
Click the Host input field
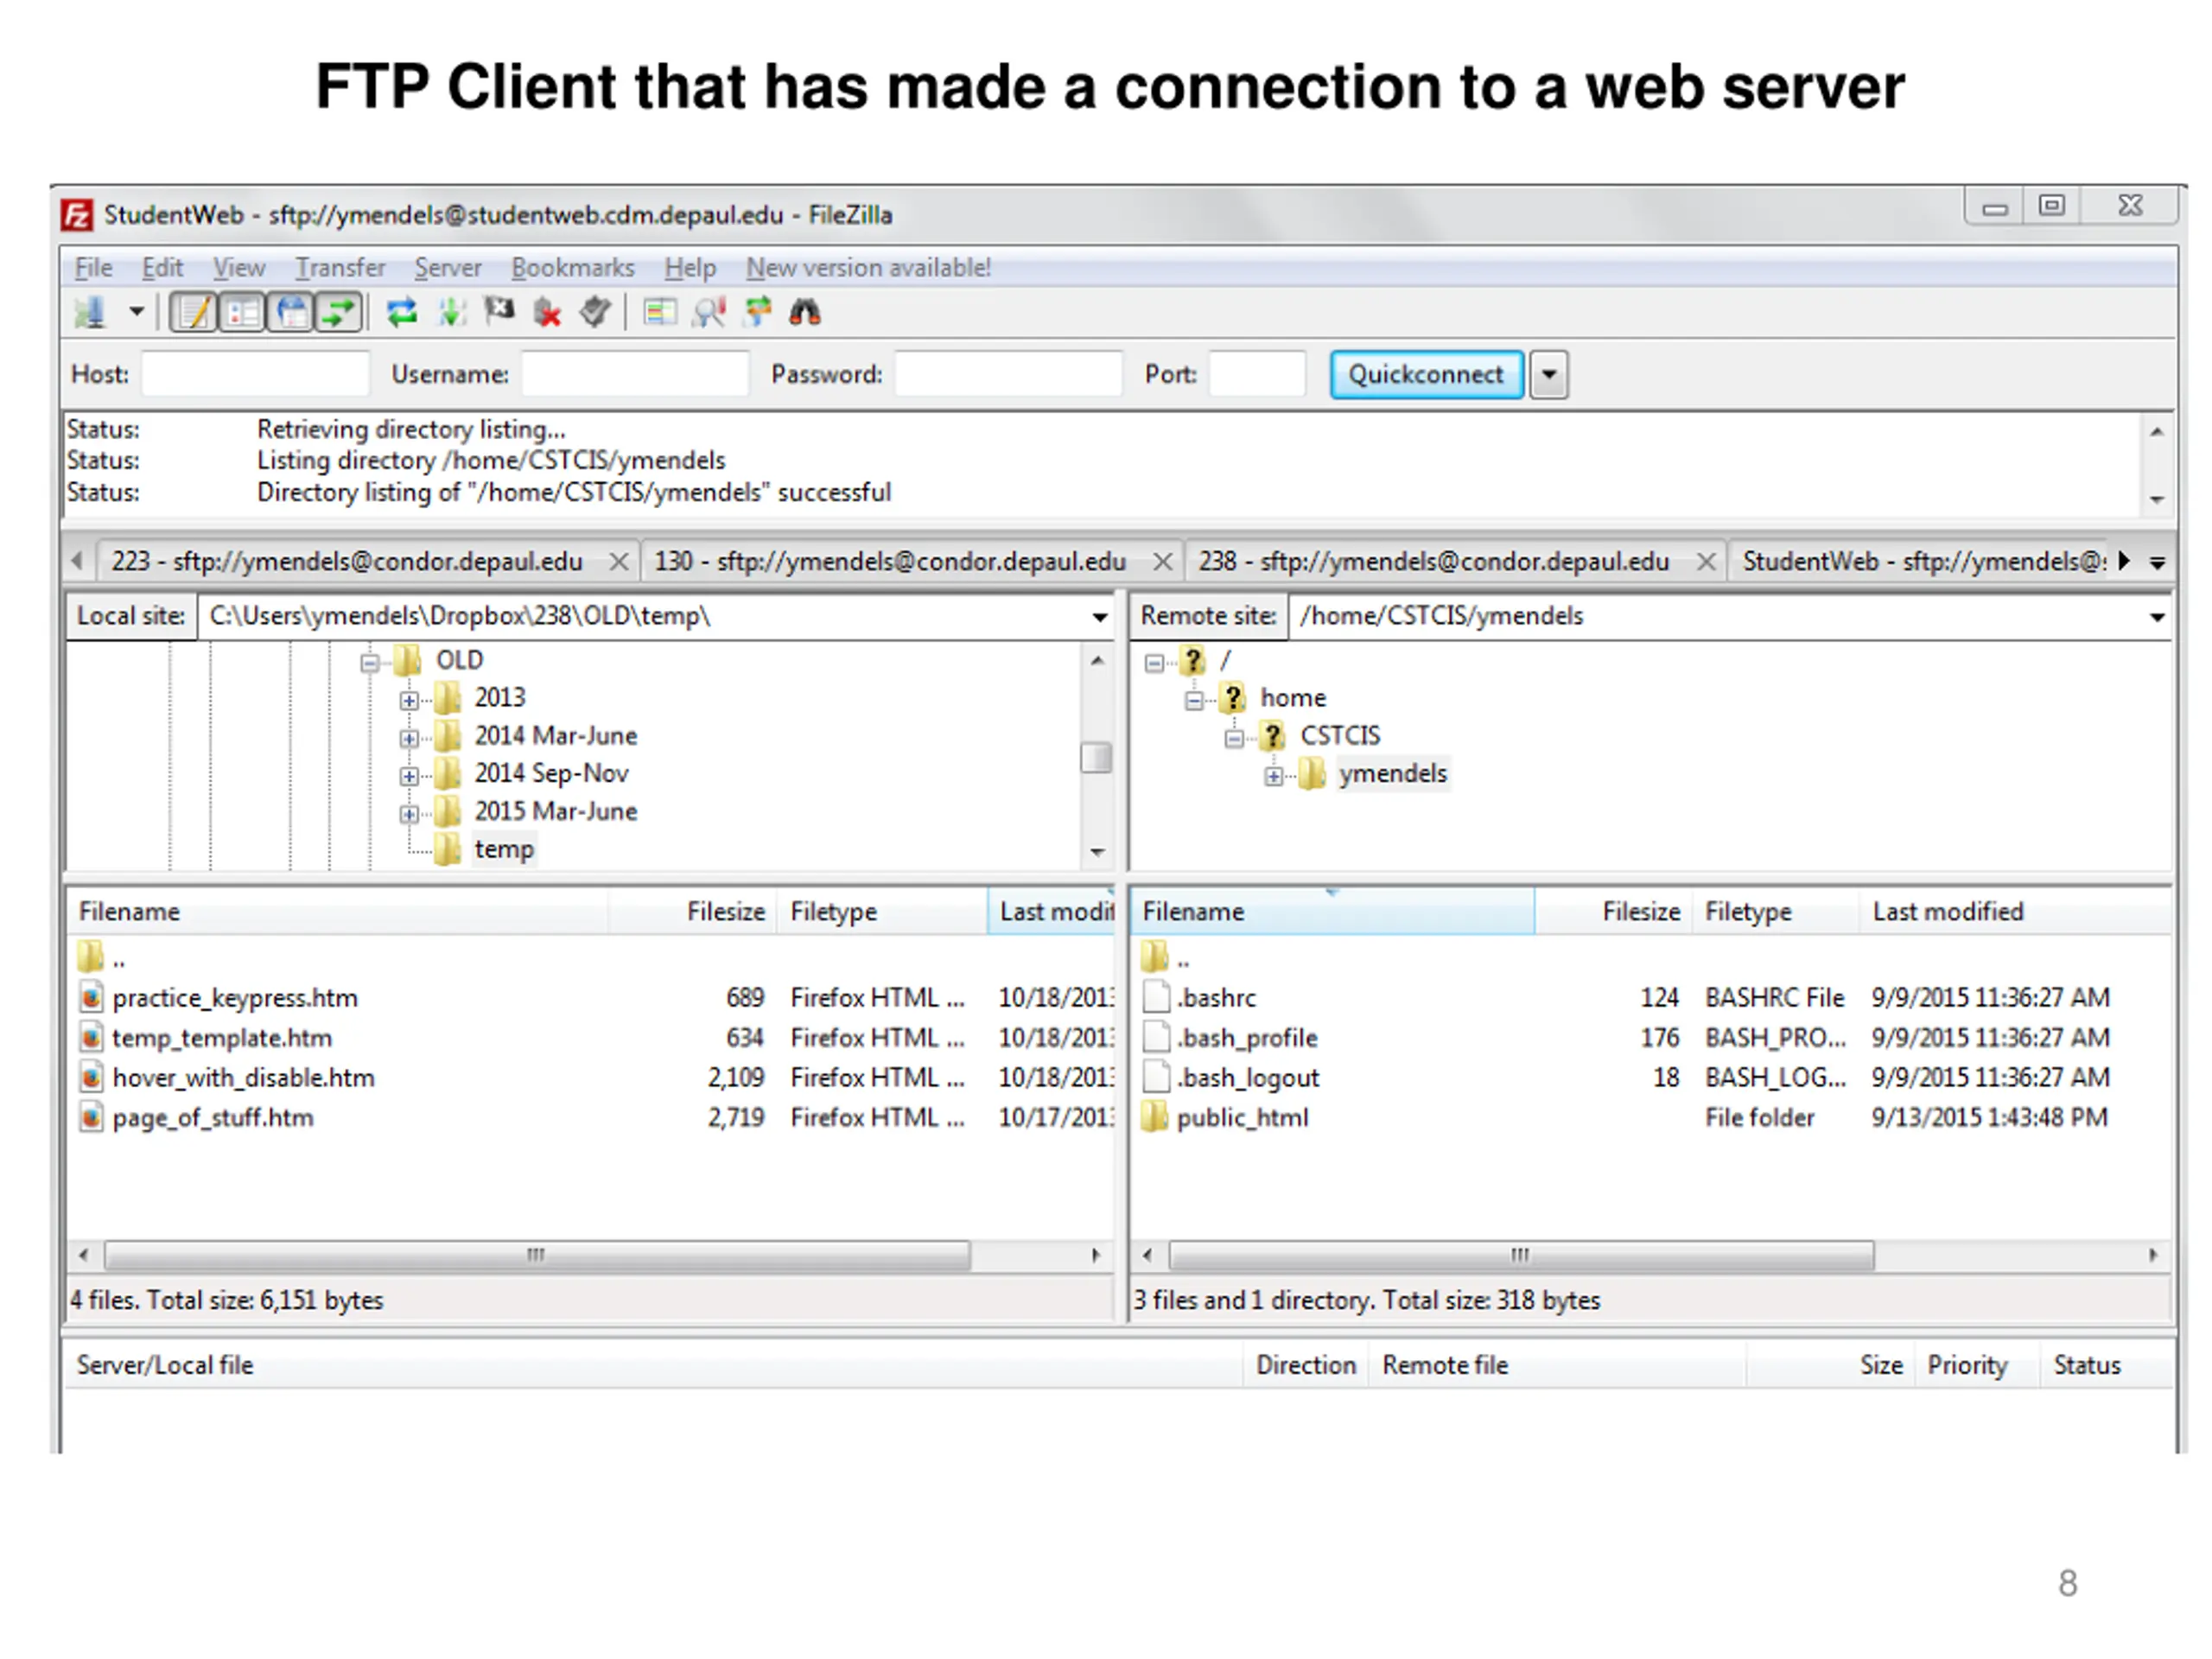[x=255, y=374]
